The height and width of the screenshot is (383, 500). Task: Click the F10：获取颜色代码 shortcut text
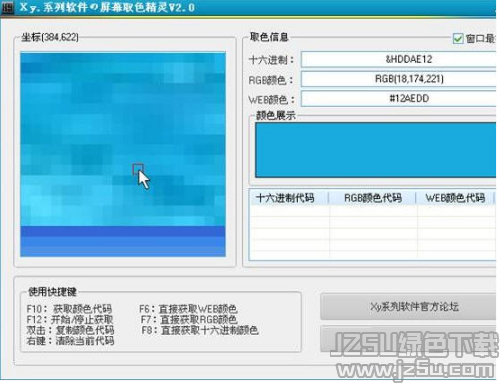69,309
